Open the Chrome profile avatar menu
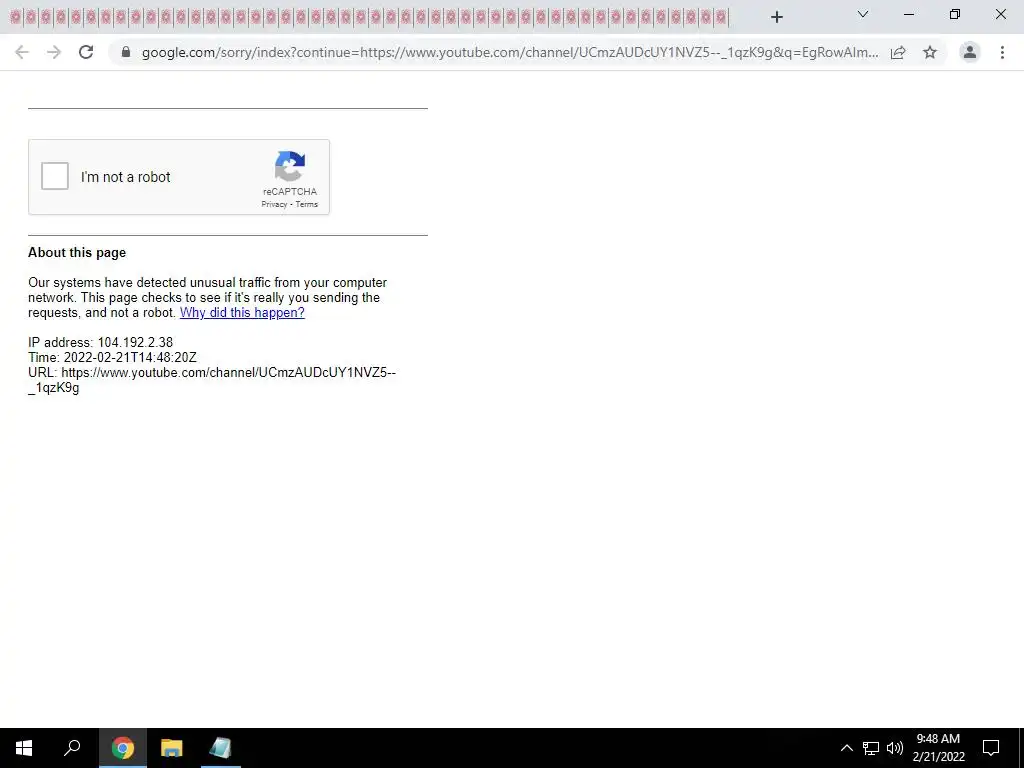This screenshot has height=768, width=1024. coord(970,52)
